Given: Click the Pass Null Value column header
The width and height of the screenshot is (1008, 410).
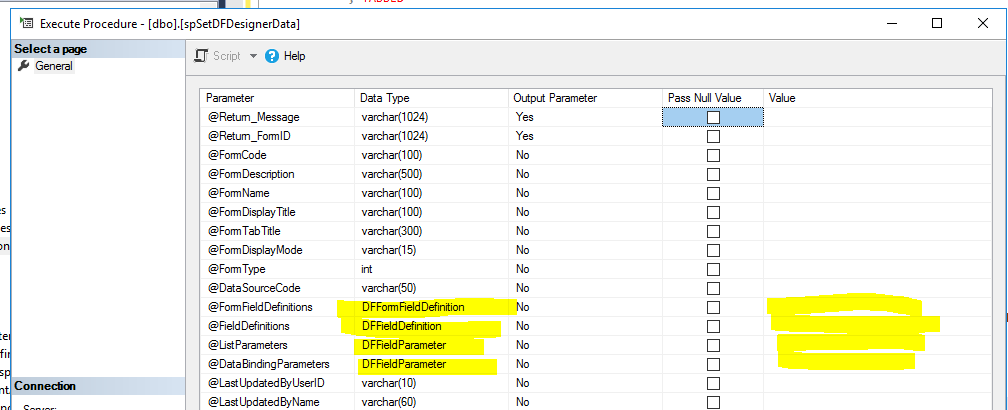Looking at the screenshot, I should pos(713,98).
